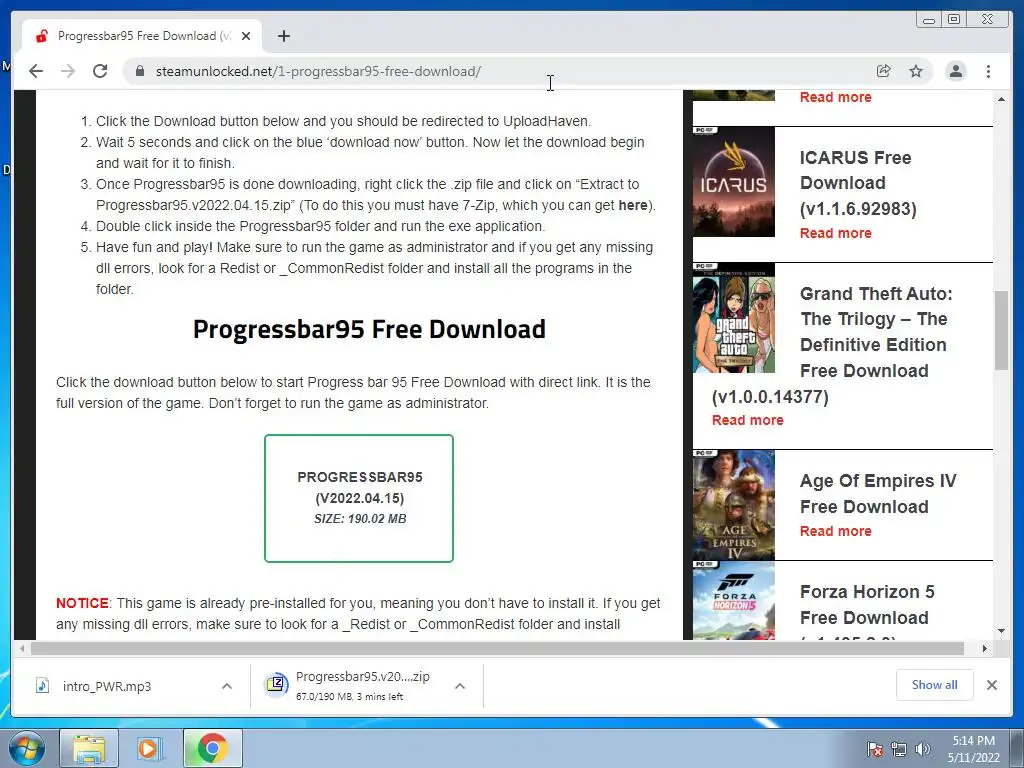Click Read more under Grand Theft Auto
This screenshot has height=768, width=1024.
pos(748,420)
